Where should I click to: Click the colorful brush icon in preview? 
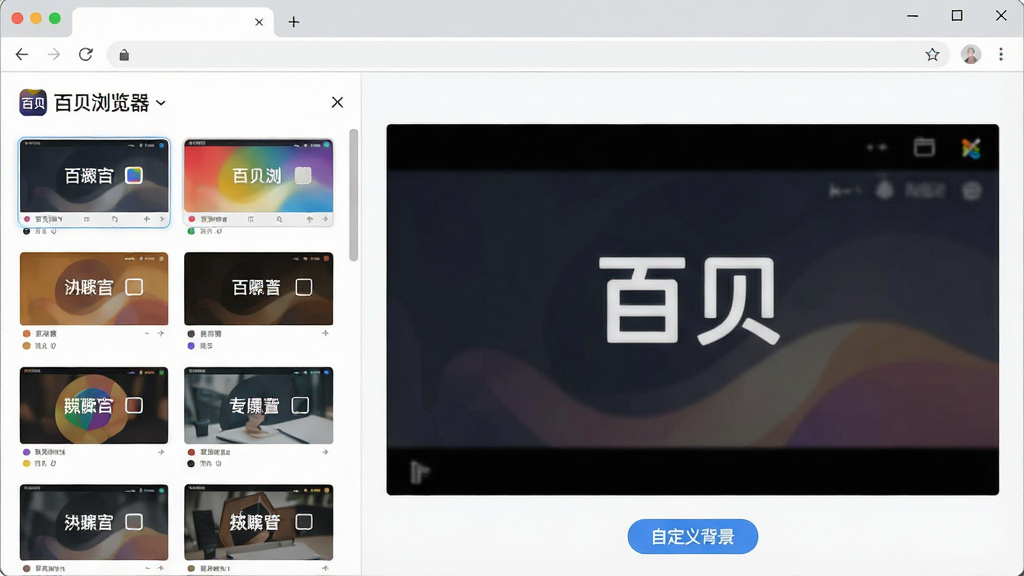pos(971,148)
